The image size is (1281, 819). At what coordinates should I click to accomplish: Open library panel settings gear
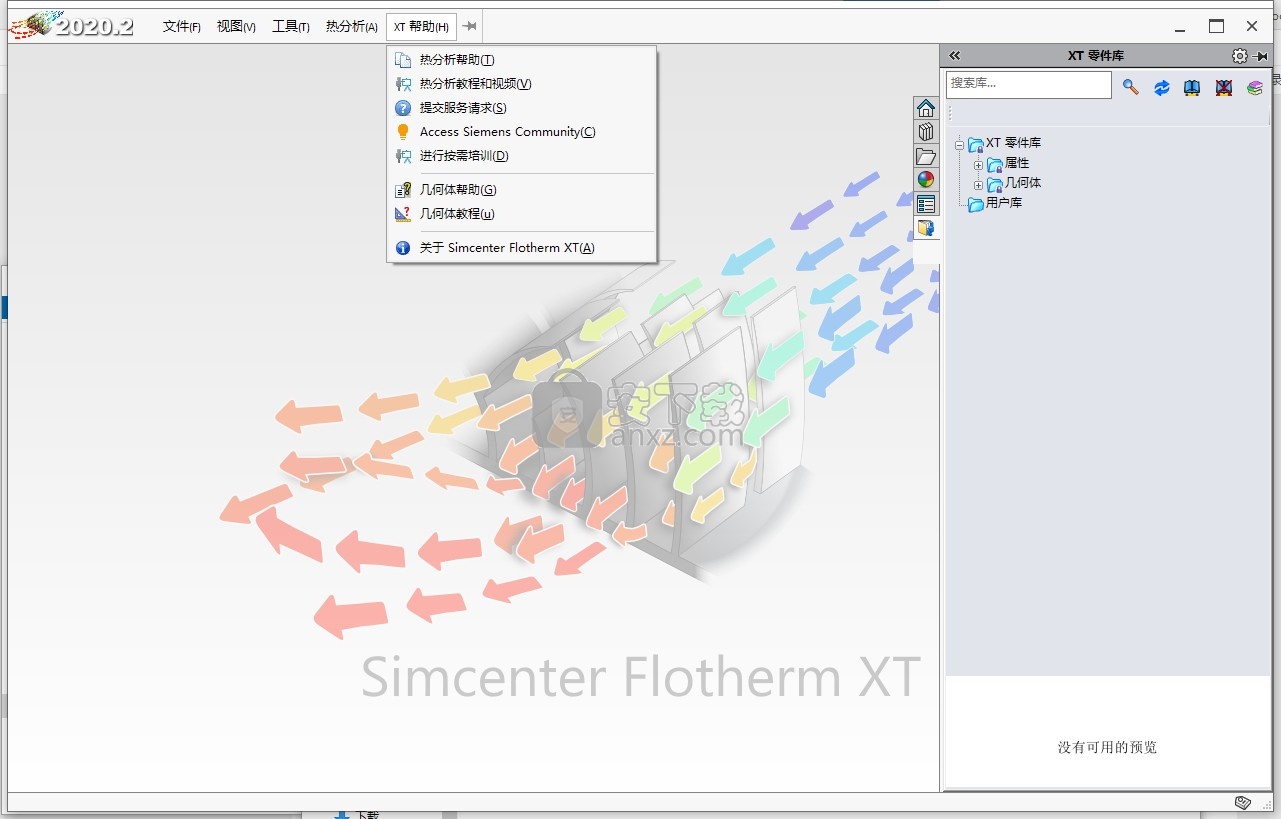[1239, 56]
